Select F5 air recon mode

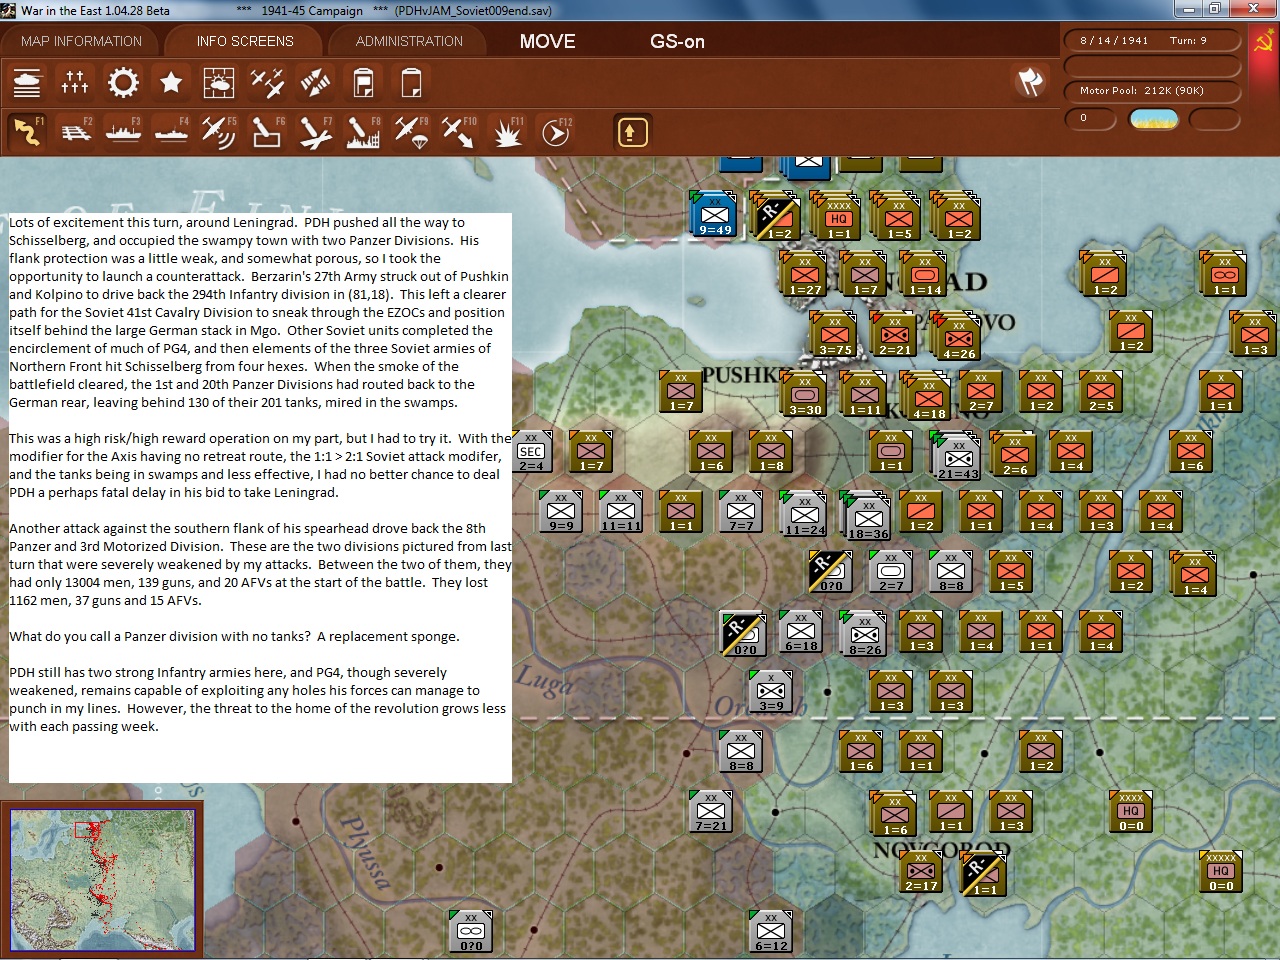tap(219, 132)
